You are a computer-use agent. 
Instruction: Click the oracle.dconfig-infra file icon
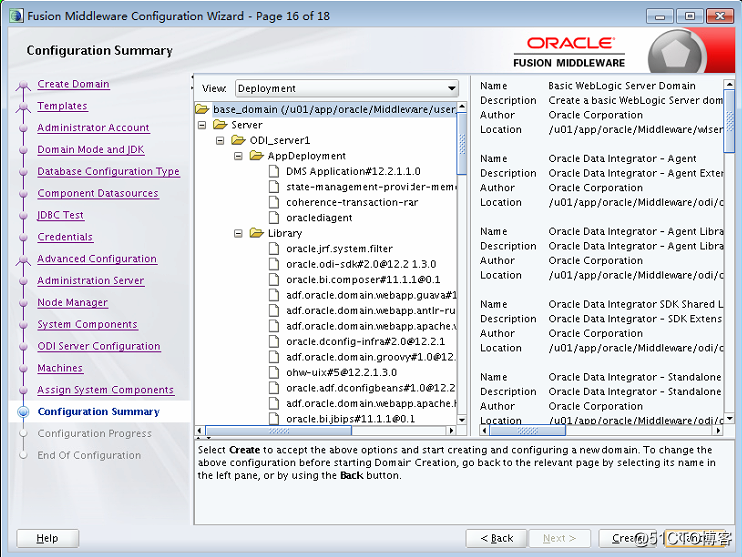[274, 341]
